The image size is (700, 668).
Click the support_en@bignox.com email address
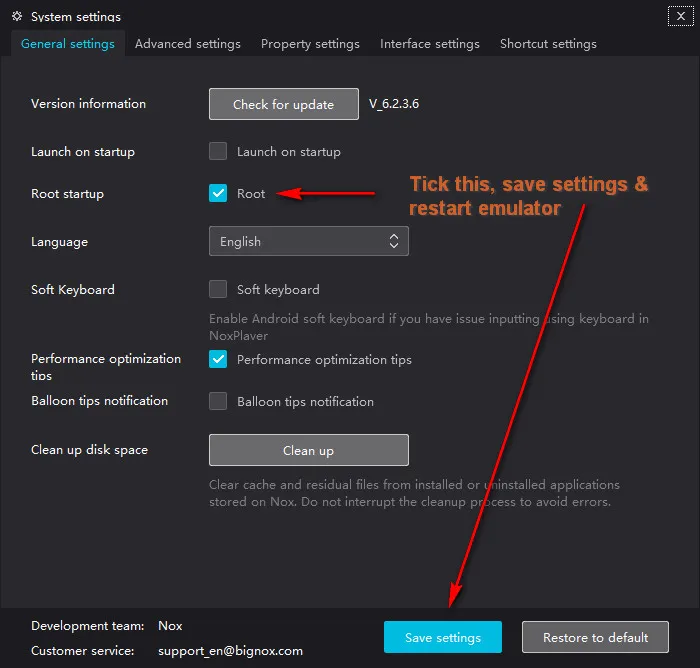click(230, 651)
